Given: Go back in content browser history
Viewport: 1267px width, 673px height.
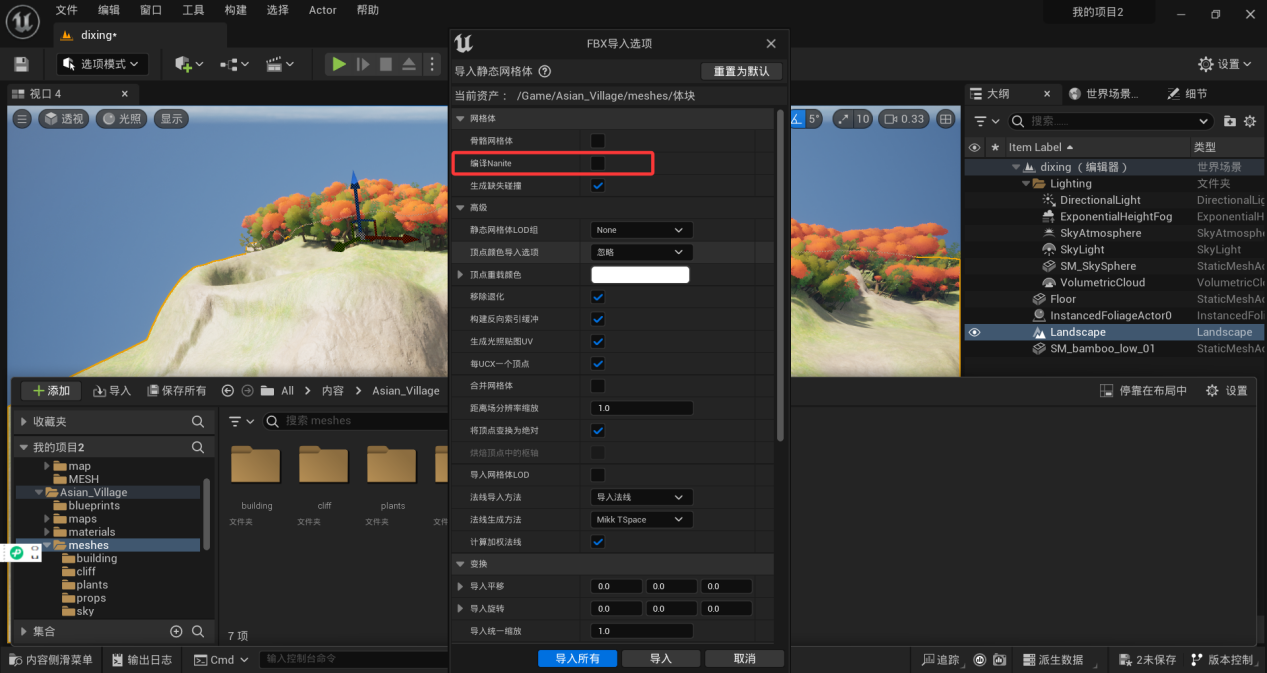Looking at the screenshot, I should [x=228, y=391].
